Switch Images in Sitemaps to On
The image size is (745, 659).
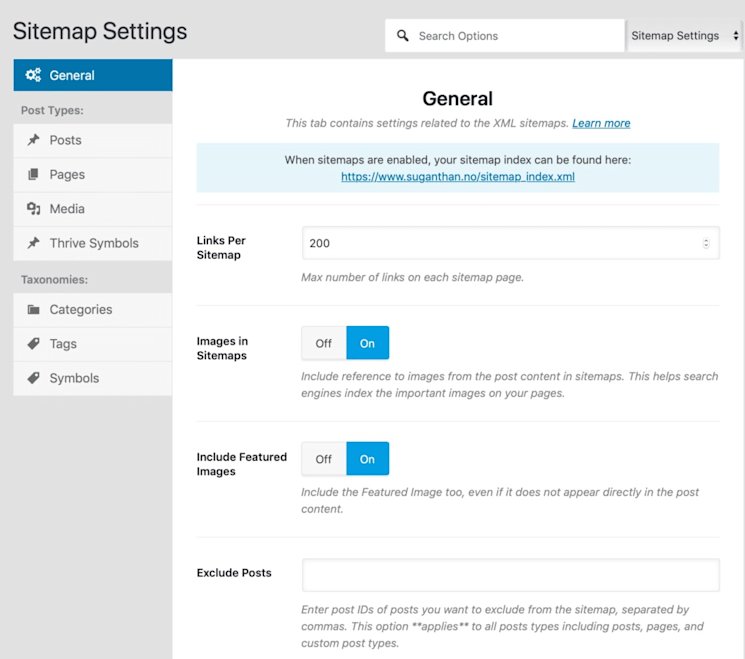pos(367,343)
